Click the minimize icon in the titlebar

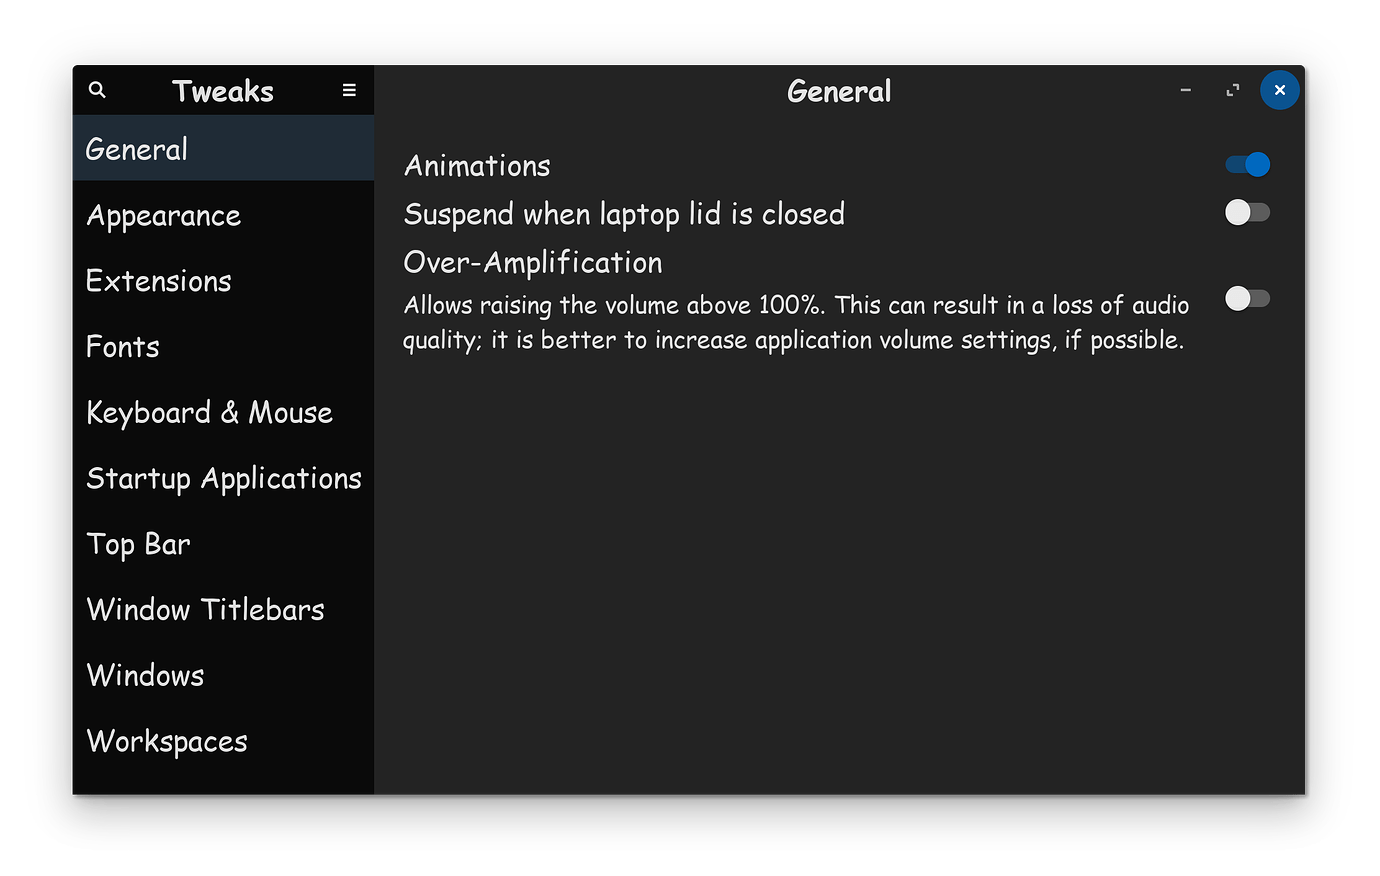pos(1185,90)
